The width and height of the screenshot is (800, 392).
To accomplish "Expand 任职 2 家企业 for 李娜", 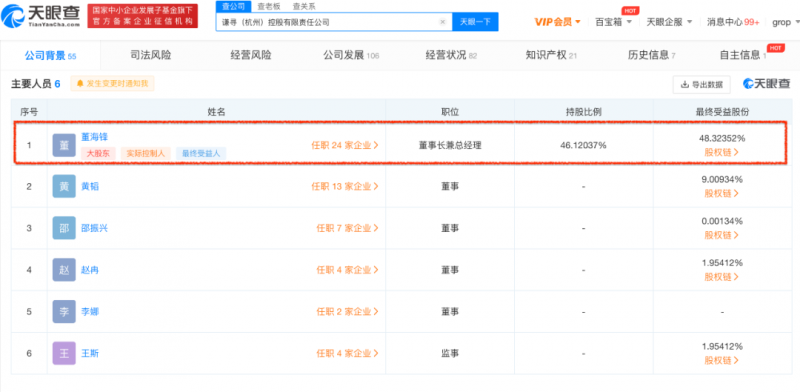I will [x=347, y=311].
